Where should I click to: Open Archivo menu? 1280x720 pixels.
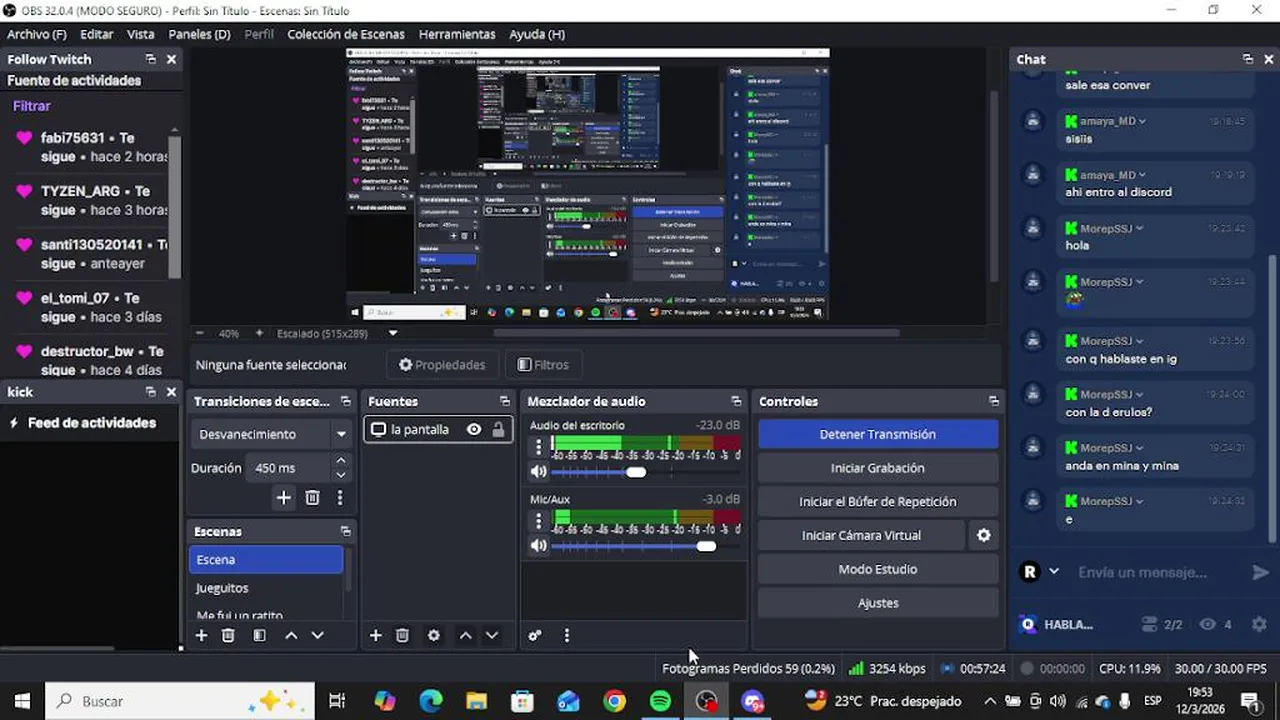(x=37, y=34)
